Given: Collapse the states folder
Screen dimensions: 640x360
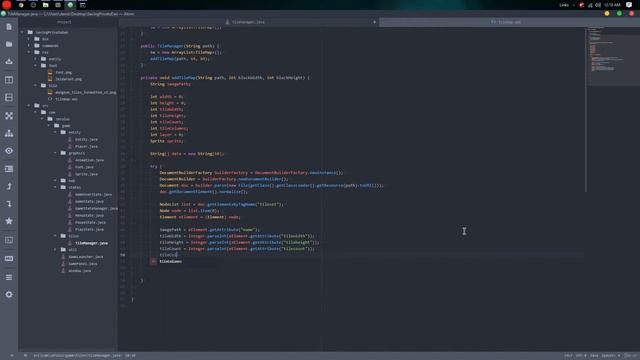Looking at the screenshot, I should [x=56, y=187].
